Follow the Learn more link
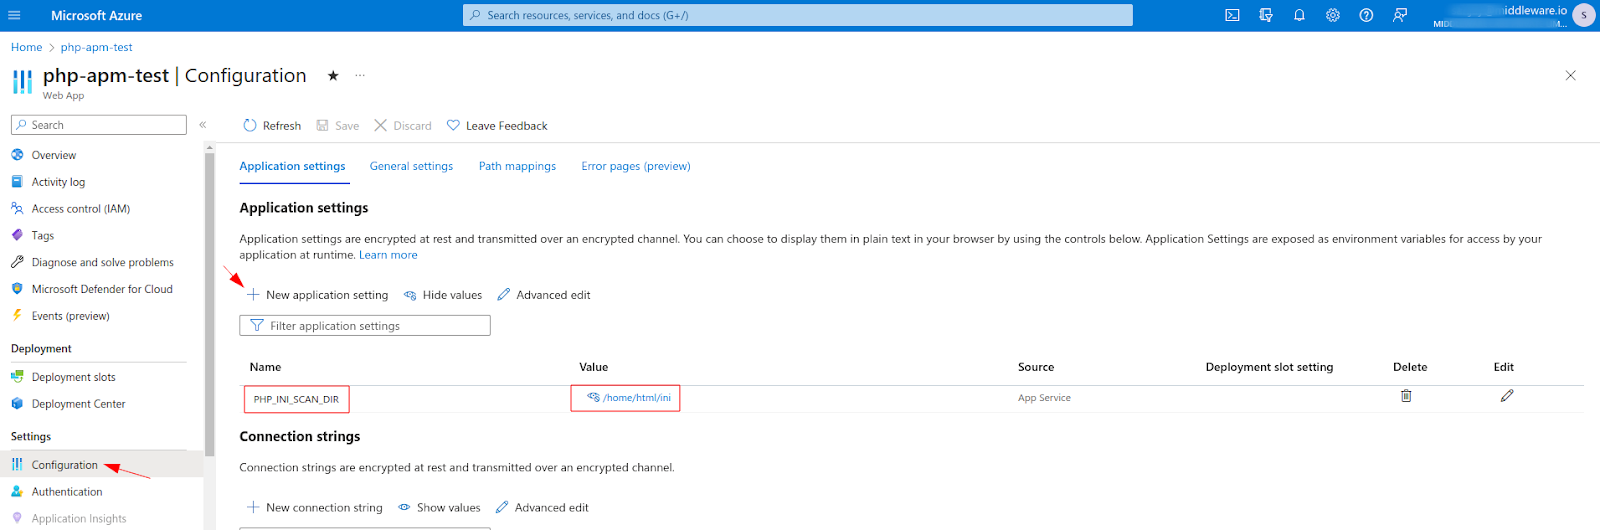Viewport: 1600px width, 530px height. click(x=388, y=255)
